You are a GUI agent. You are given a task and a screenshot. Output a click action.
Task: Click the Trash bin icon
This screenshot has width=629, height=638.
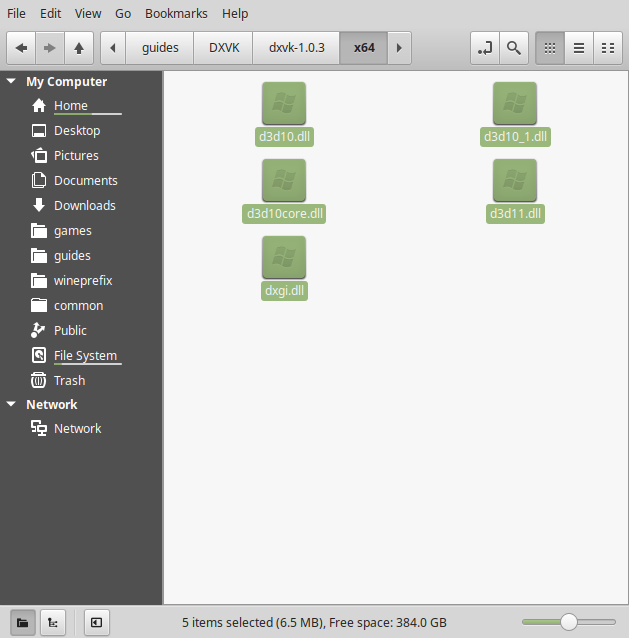click(39, 380)
